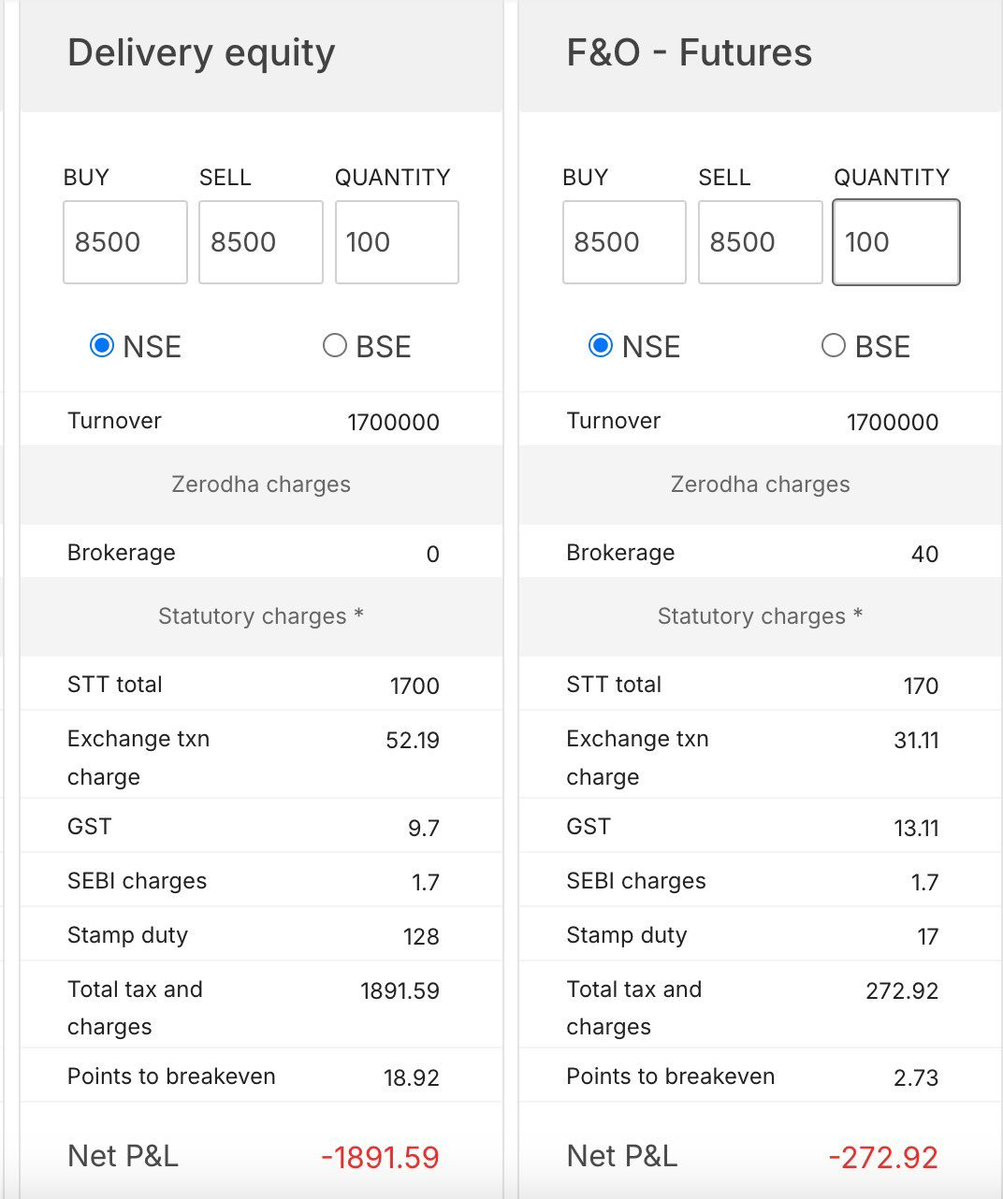Click Points to breakeven value 2.73
Screen dimensions: 1003x1199
(x=917, y=1078)
